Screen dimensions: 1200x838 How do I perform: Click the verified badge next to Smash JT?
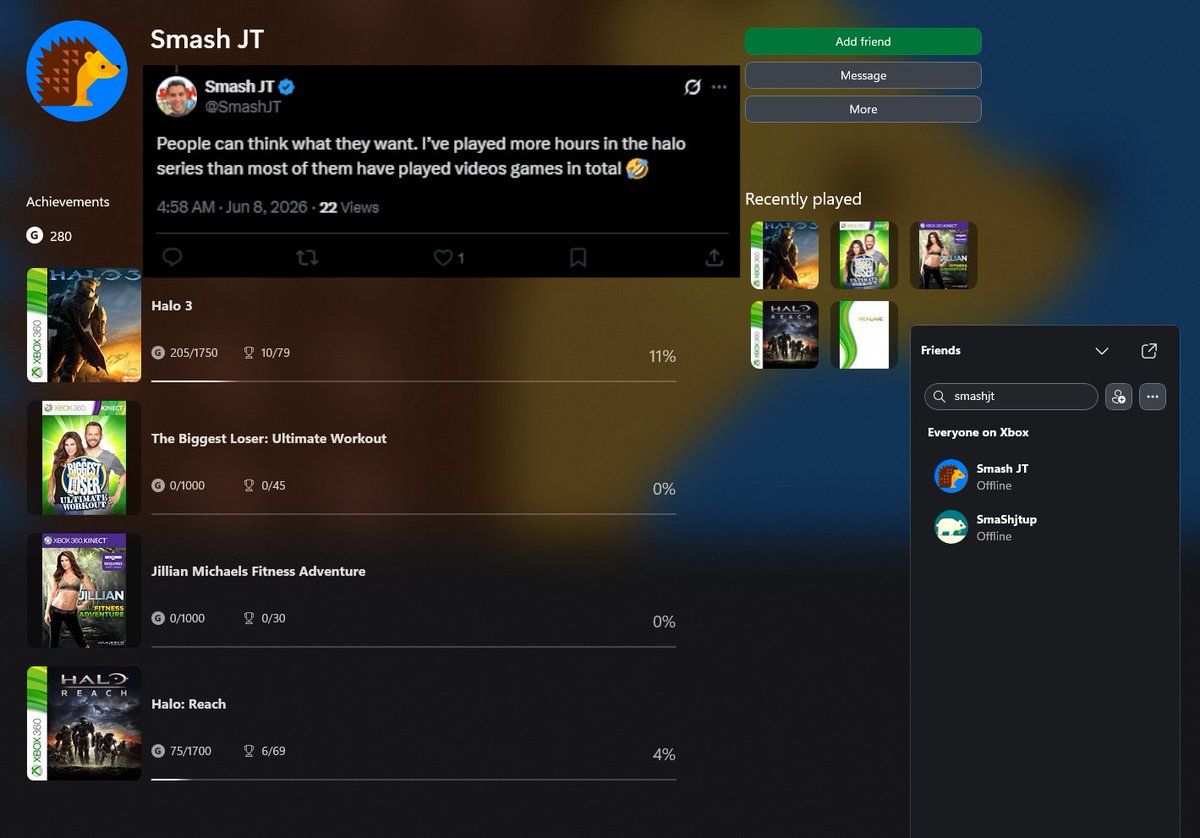[286, 86]
